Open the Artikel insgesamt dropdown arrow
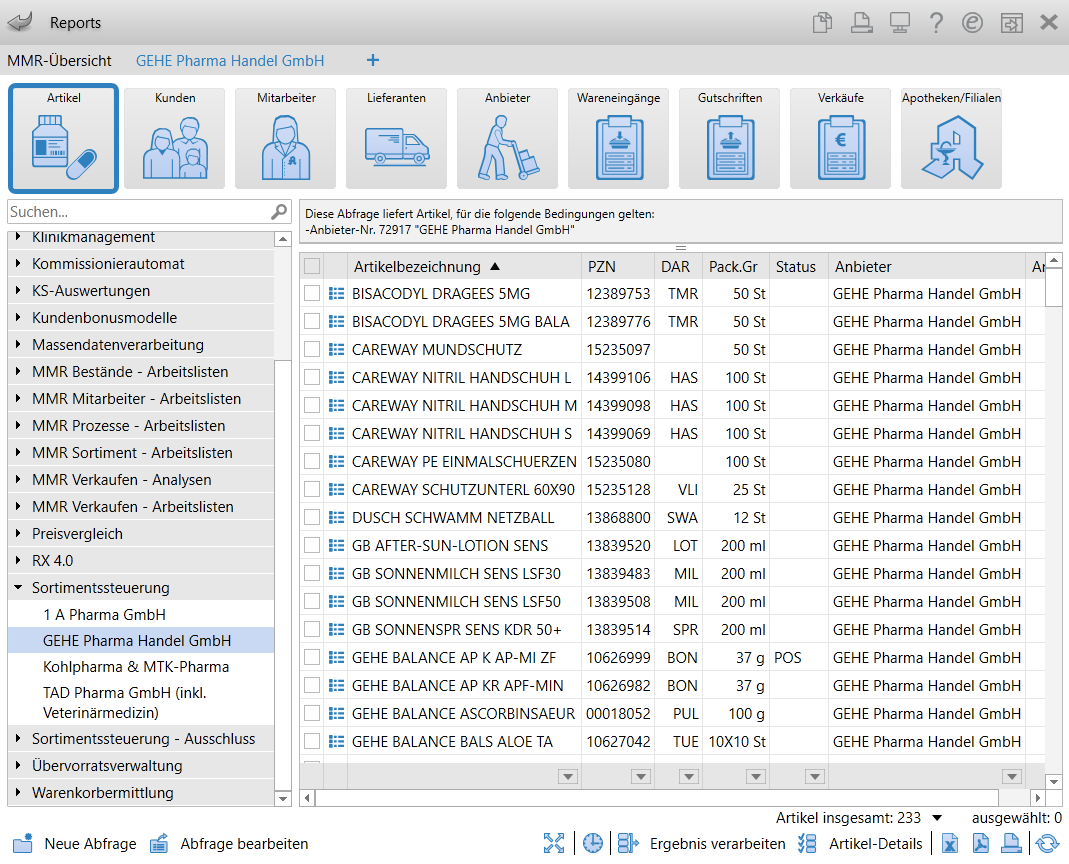1069x864 pixels. tap(937, 818)
